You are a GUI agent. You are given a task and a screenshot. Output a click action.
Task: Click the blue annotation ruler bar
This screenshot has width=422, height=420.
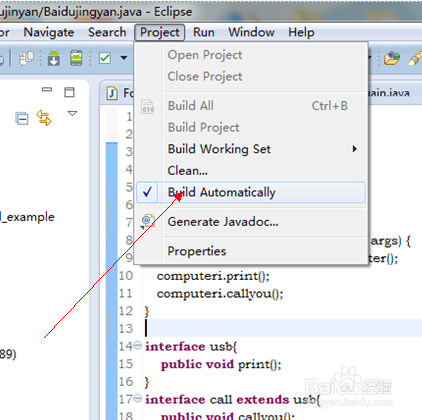112,280
